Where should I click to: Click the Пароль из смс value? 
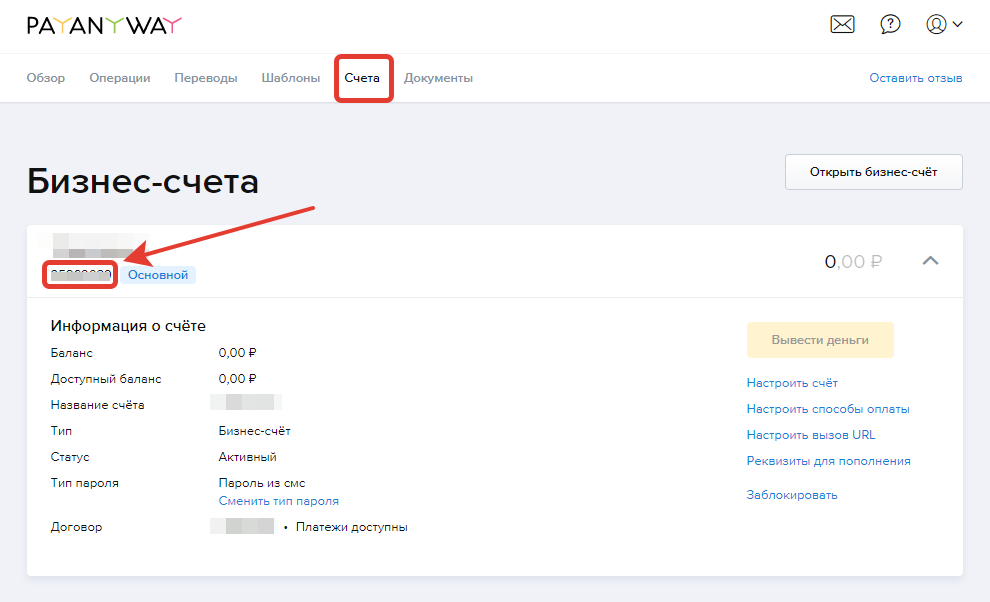[x=262, y=483]
